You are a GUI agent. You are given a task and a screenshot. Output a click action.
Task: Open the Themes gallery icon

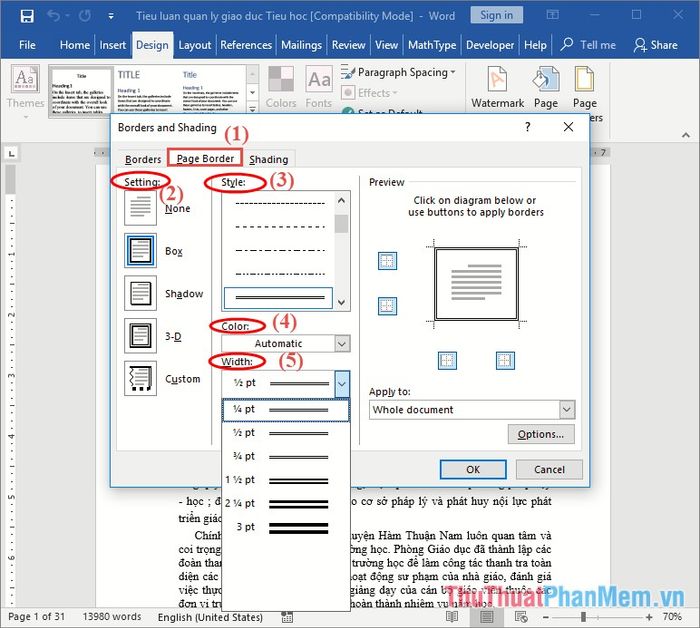click(25, 79)
